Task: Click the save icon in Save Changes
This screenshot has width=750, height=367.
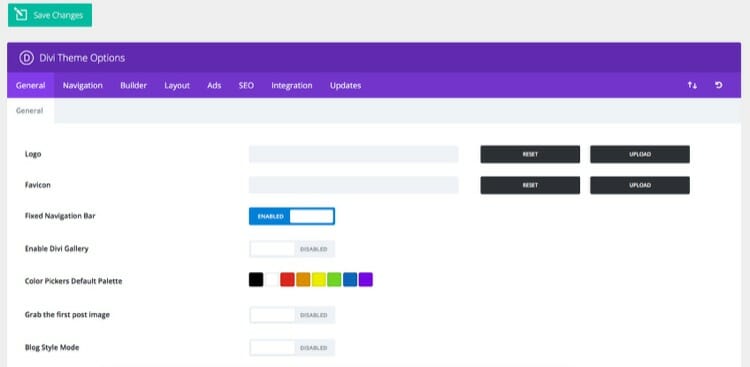Action: tap(21, 15)
